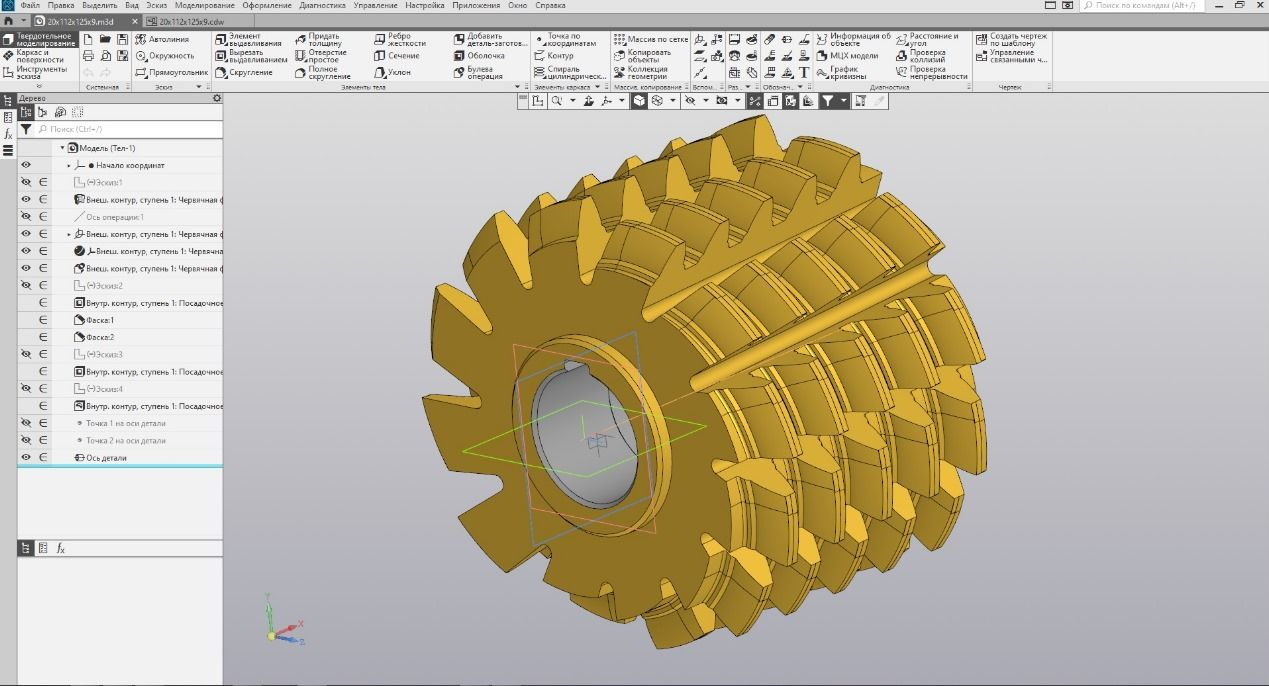Open the Булева операция tool

[x=478, y=72]
